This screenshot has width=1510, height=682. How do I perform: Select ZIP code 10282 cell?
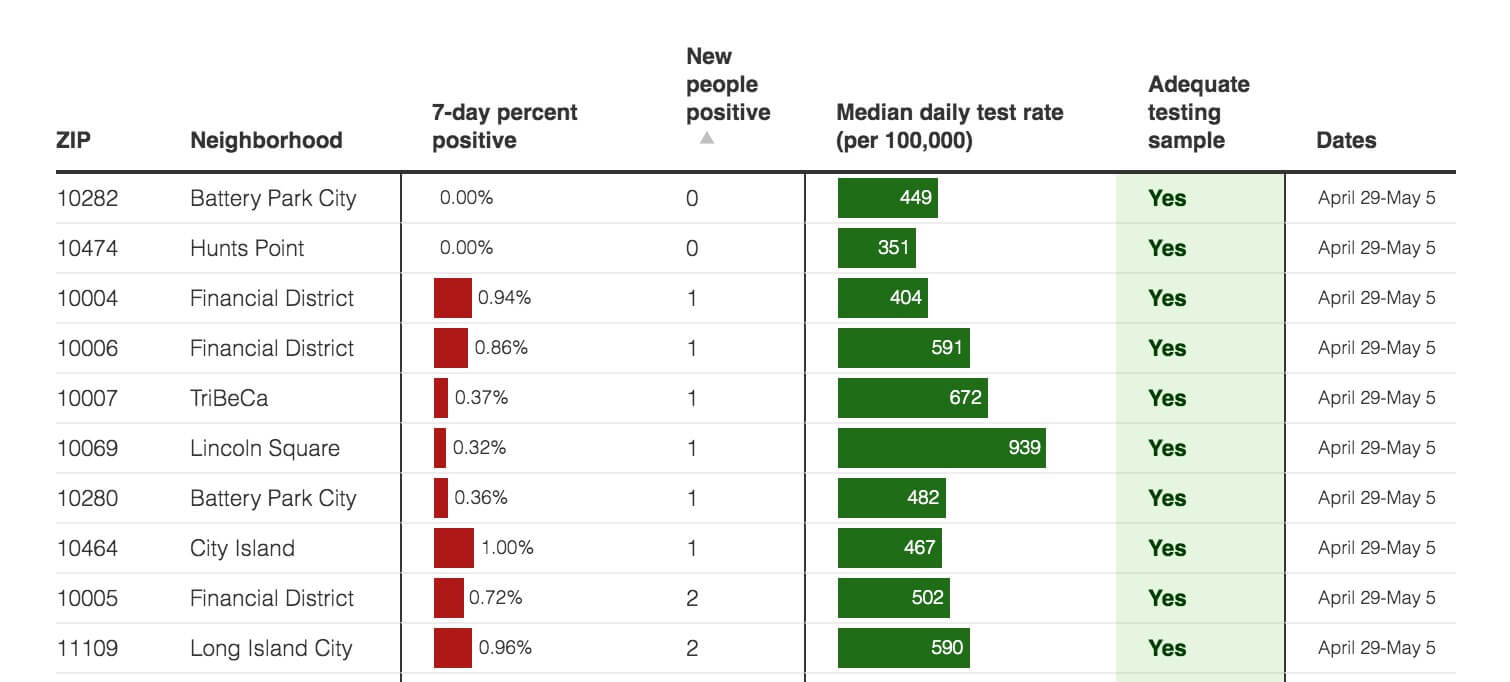point(87,198)
